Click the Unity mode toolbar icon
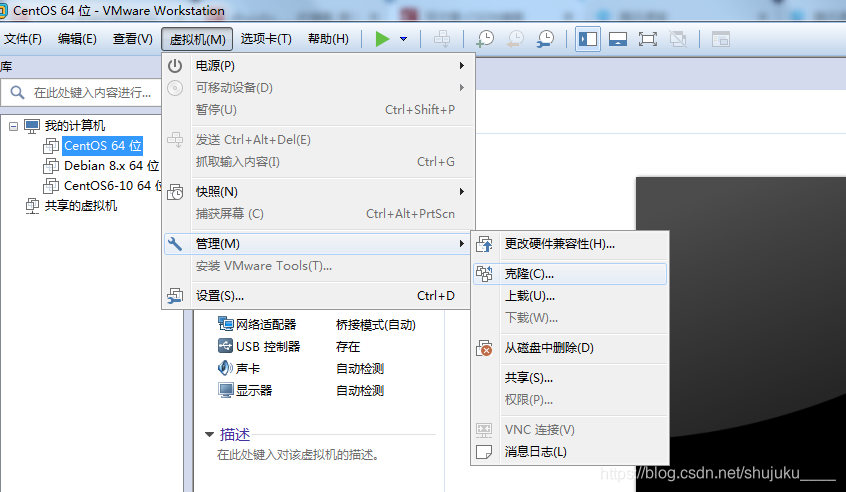The image size is (846, 492). (678, 39)
